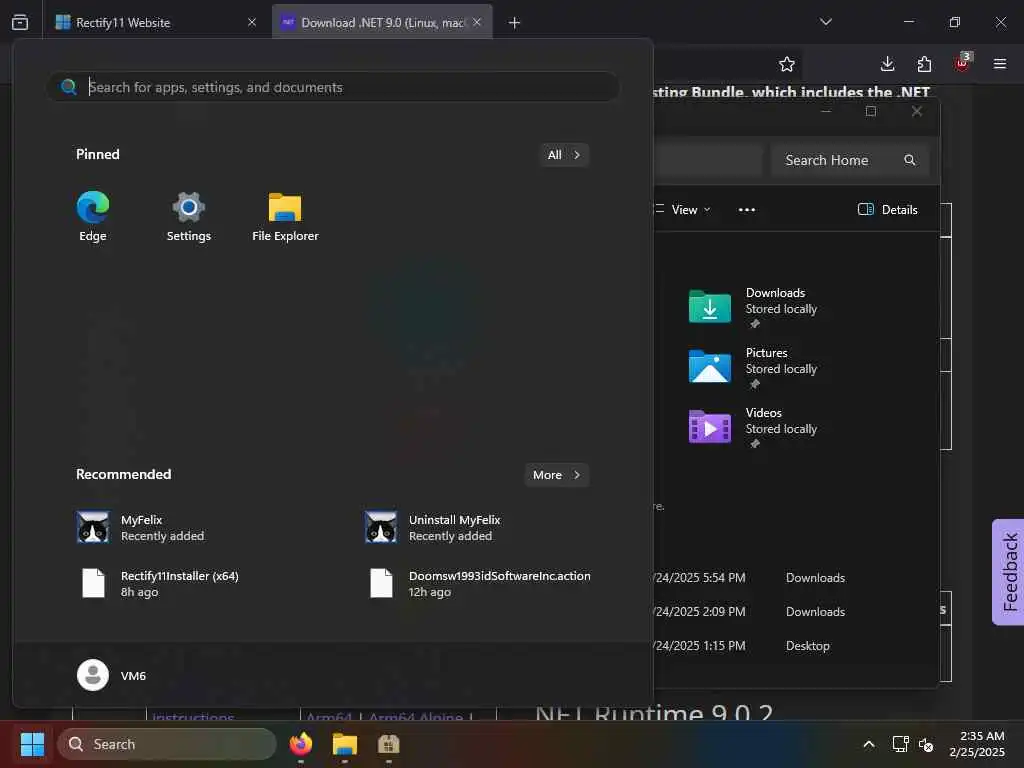1024x768 pixels.
Task: Open the See more ellipsis in File Explorer
Action: click(746, 210)
